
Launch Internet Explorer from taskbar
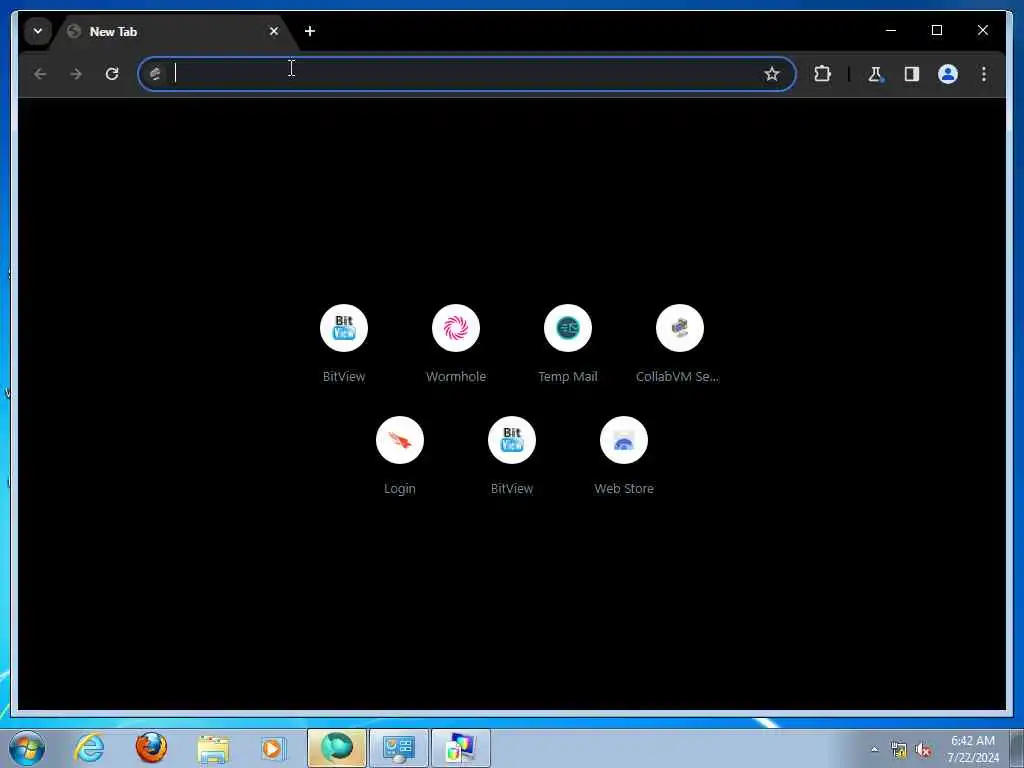pos(89,748)
